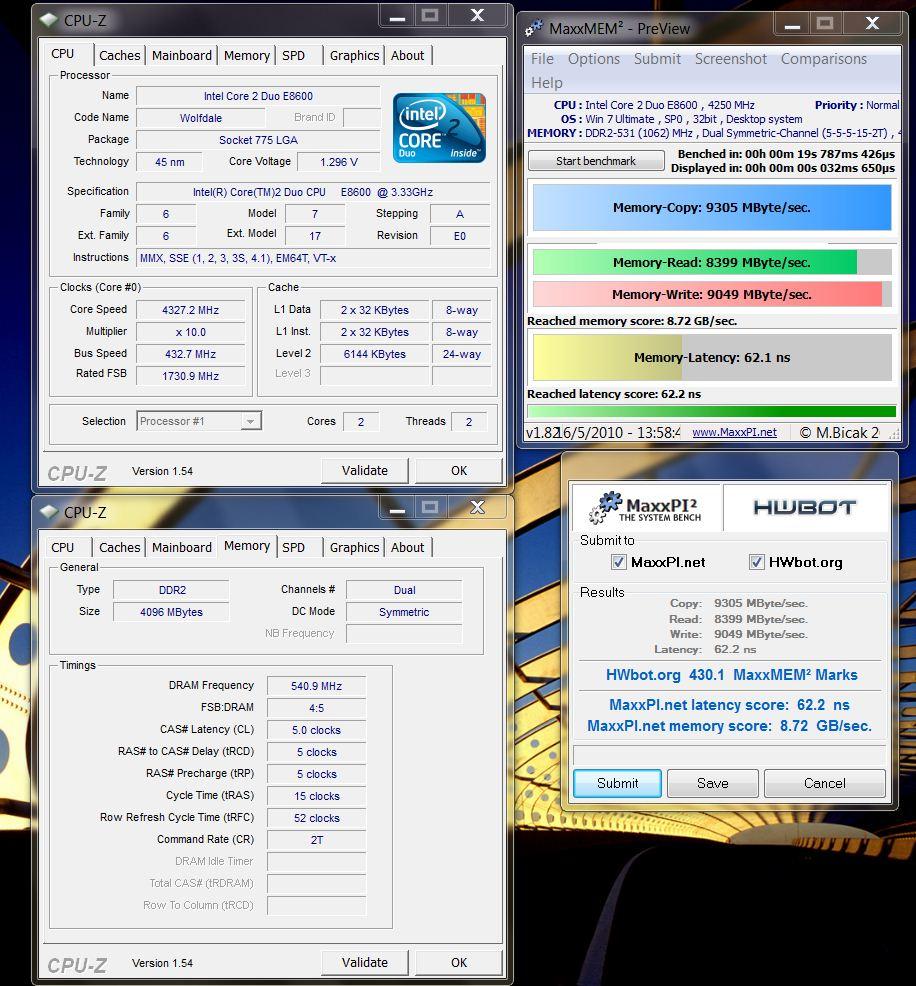Viewport: 916px width, 986px height.
Task: Open SPD tab in bottom CPU-Z window
Action: tap(293, 547)
